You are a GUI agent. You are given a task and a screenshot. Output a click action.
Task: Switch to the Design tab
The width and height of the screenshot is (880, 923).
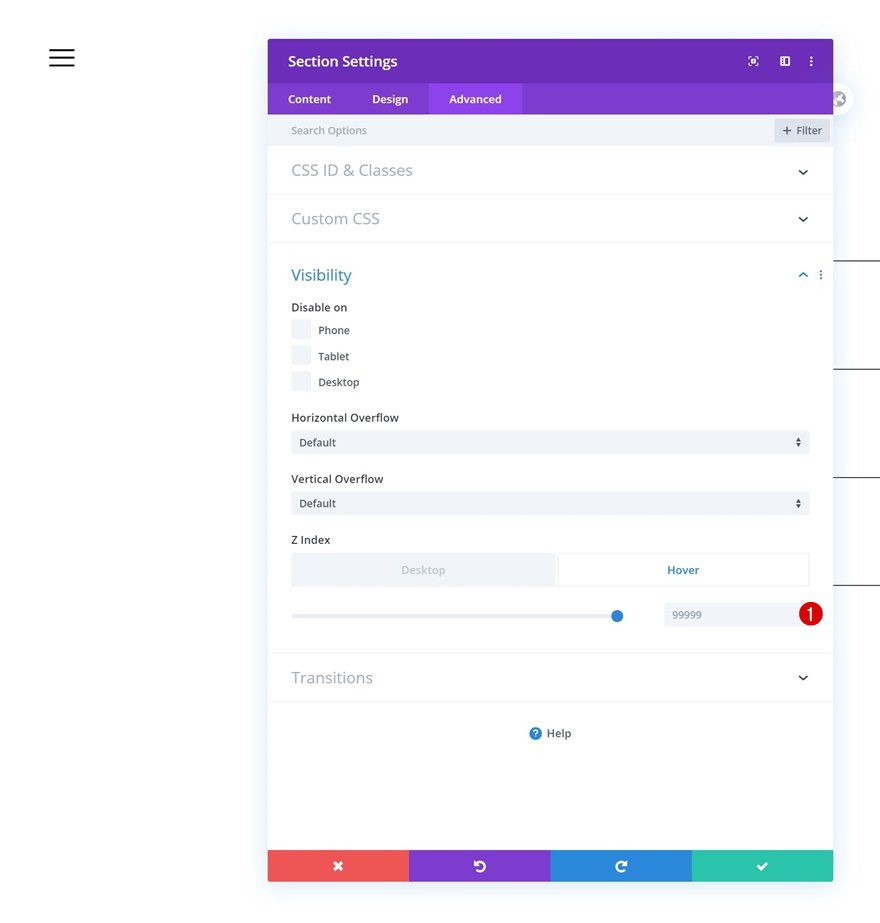click(x=390, y=98)
